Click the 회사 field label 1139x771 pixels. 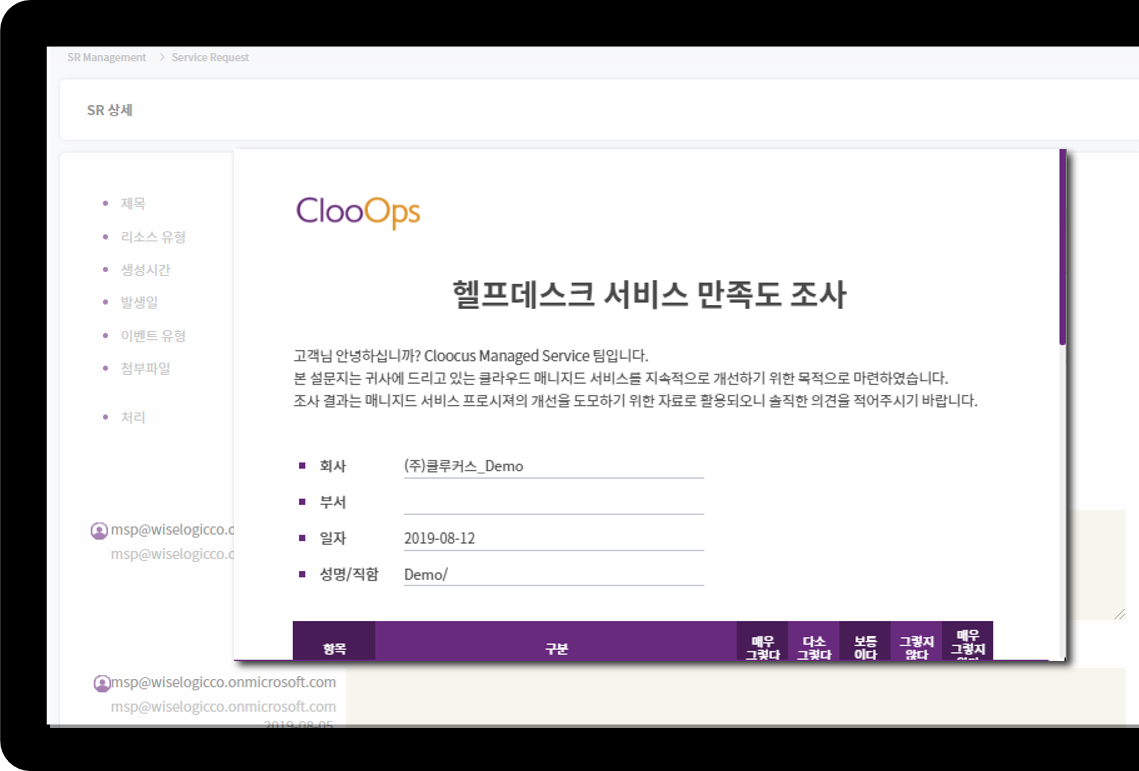333,467
